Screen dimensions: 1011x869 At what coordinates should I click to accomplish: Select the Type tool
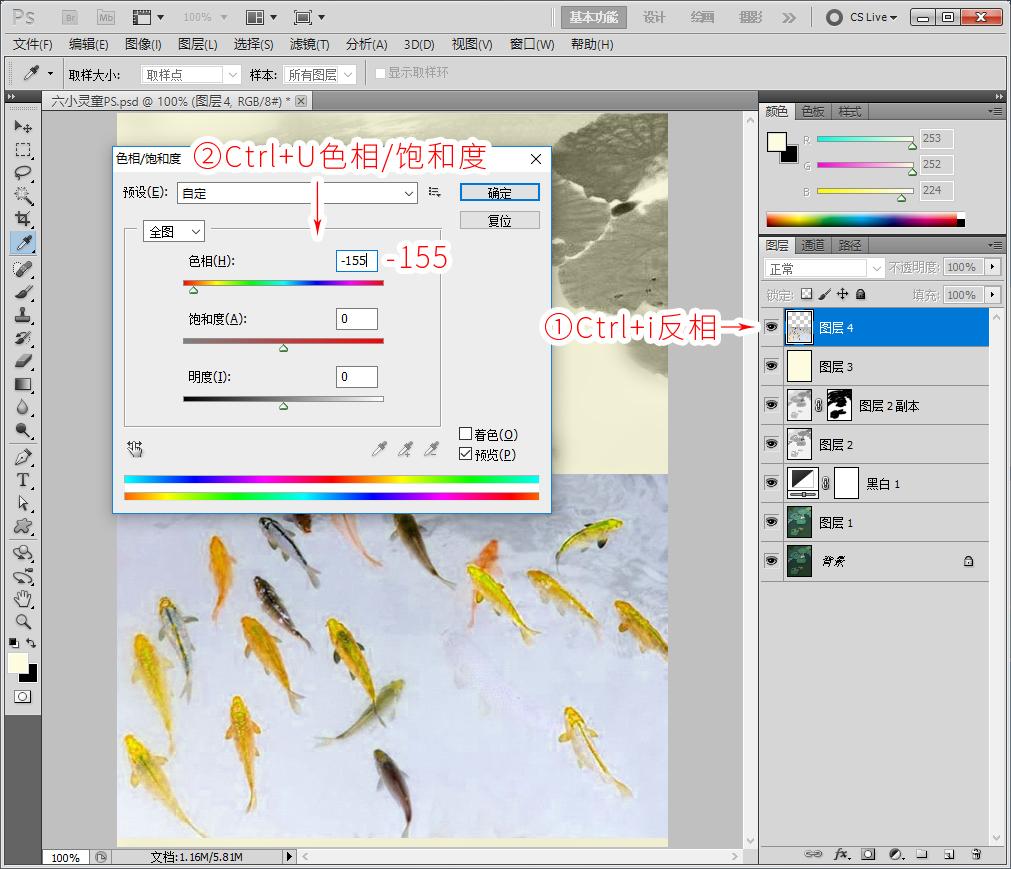(x=23, y=480)
